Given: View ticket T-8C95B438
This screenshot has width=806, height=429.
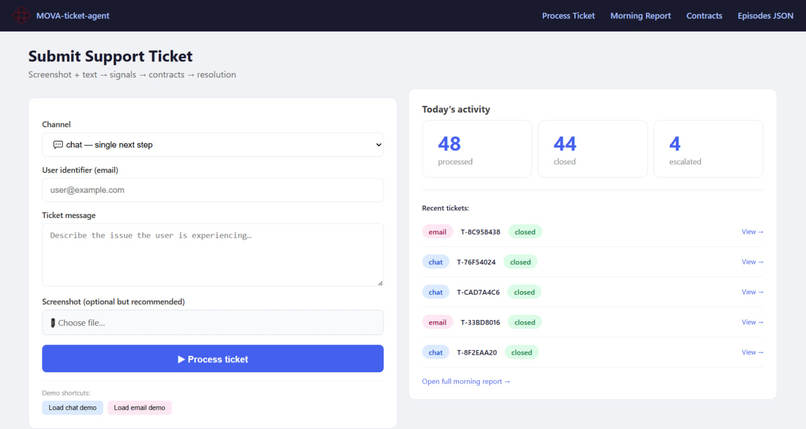Looking at the screenshot, I should click(x=752, y=232).
